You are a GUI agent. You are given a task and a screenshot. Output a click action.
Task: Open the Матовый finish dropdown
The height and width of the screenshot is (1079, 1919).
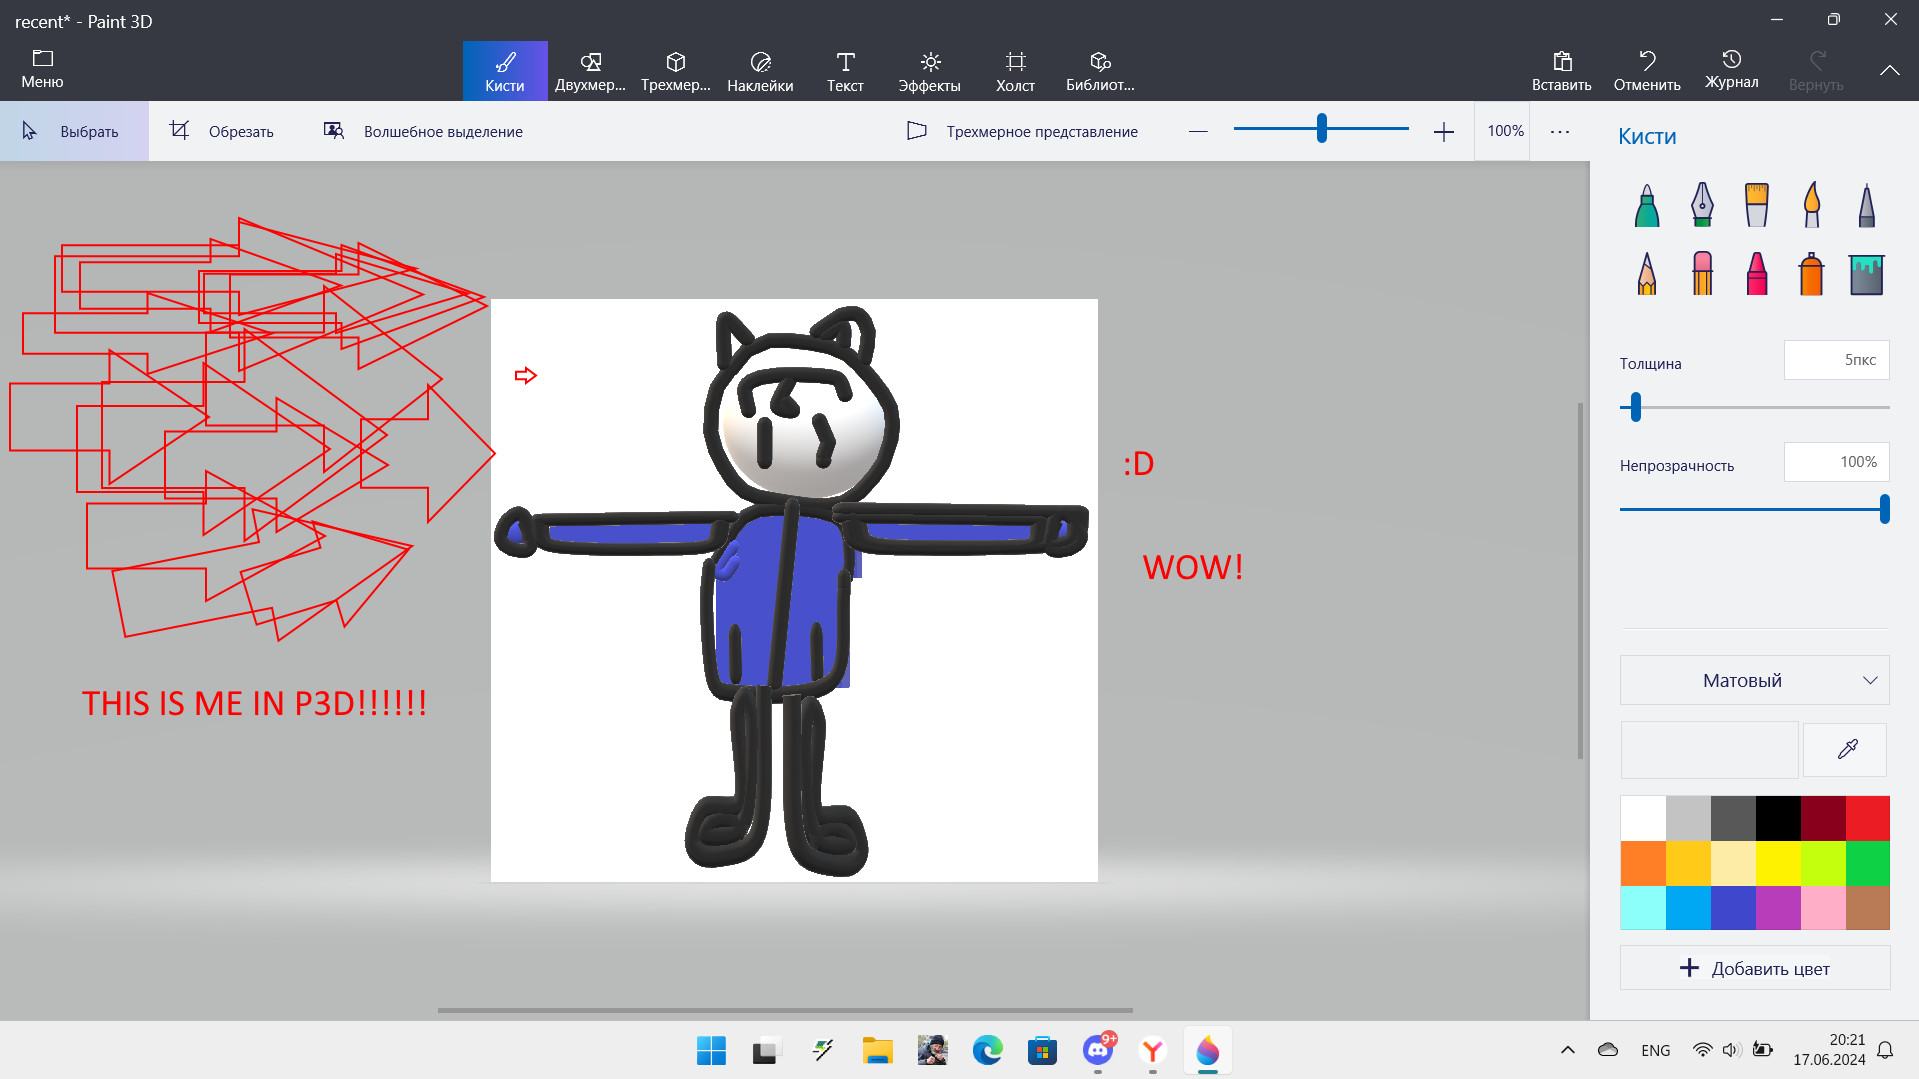(x=1753, y=680)
